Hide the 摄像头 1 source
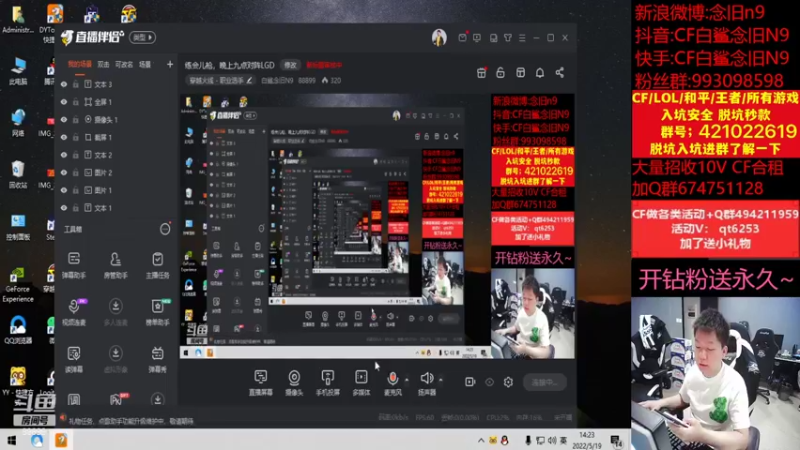 coord(64,119)
